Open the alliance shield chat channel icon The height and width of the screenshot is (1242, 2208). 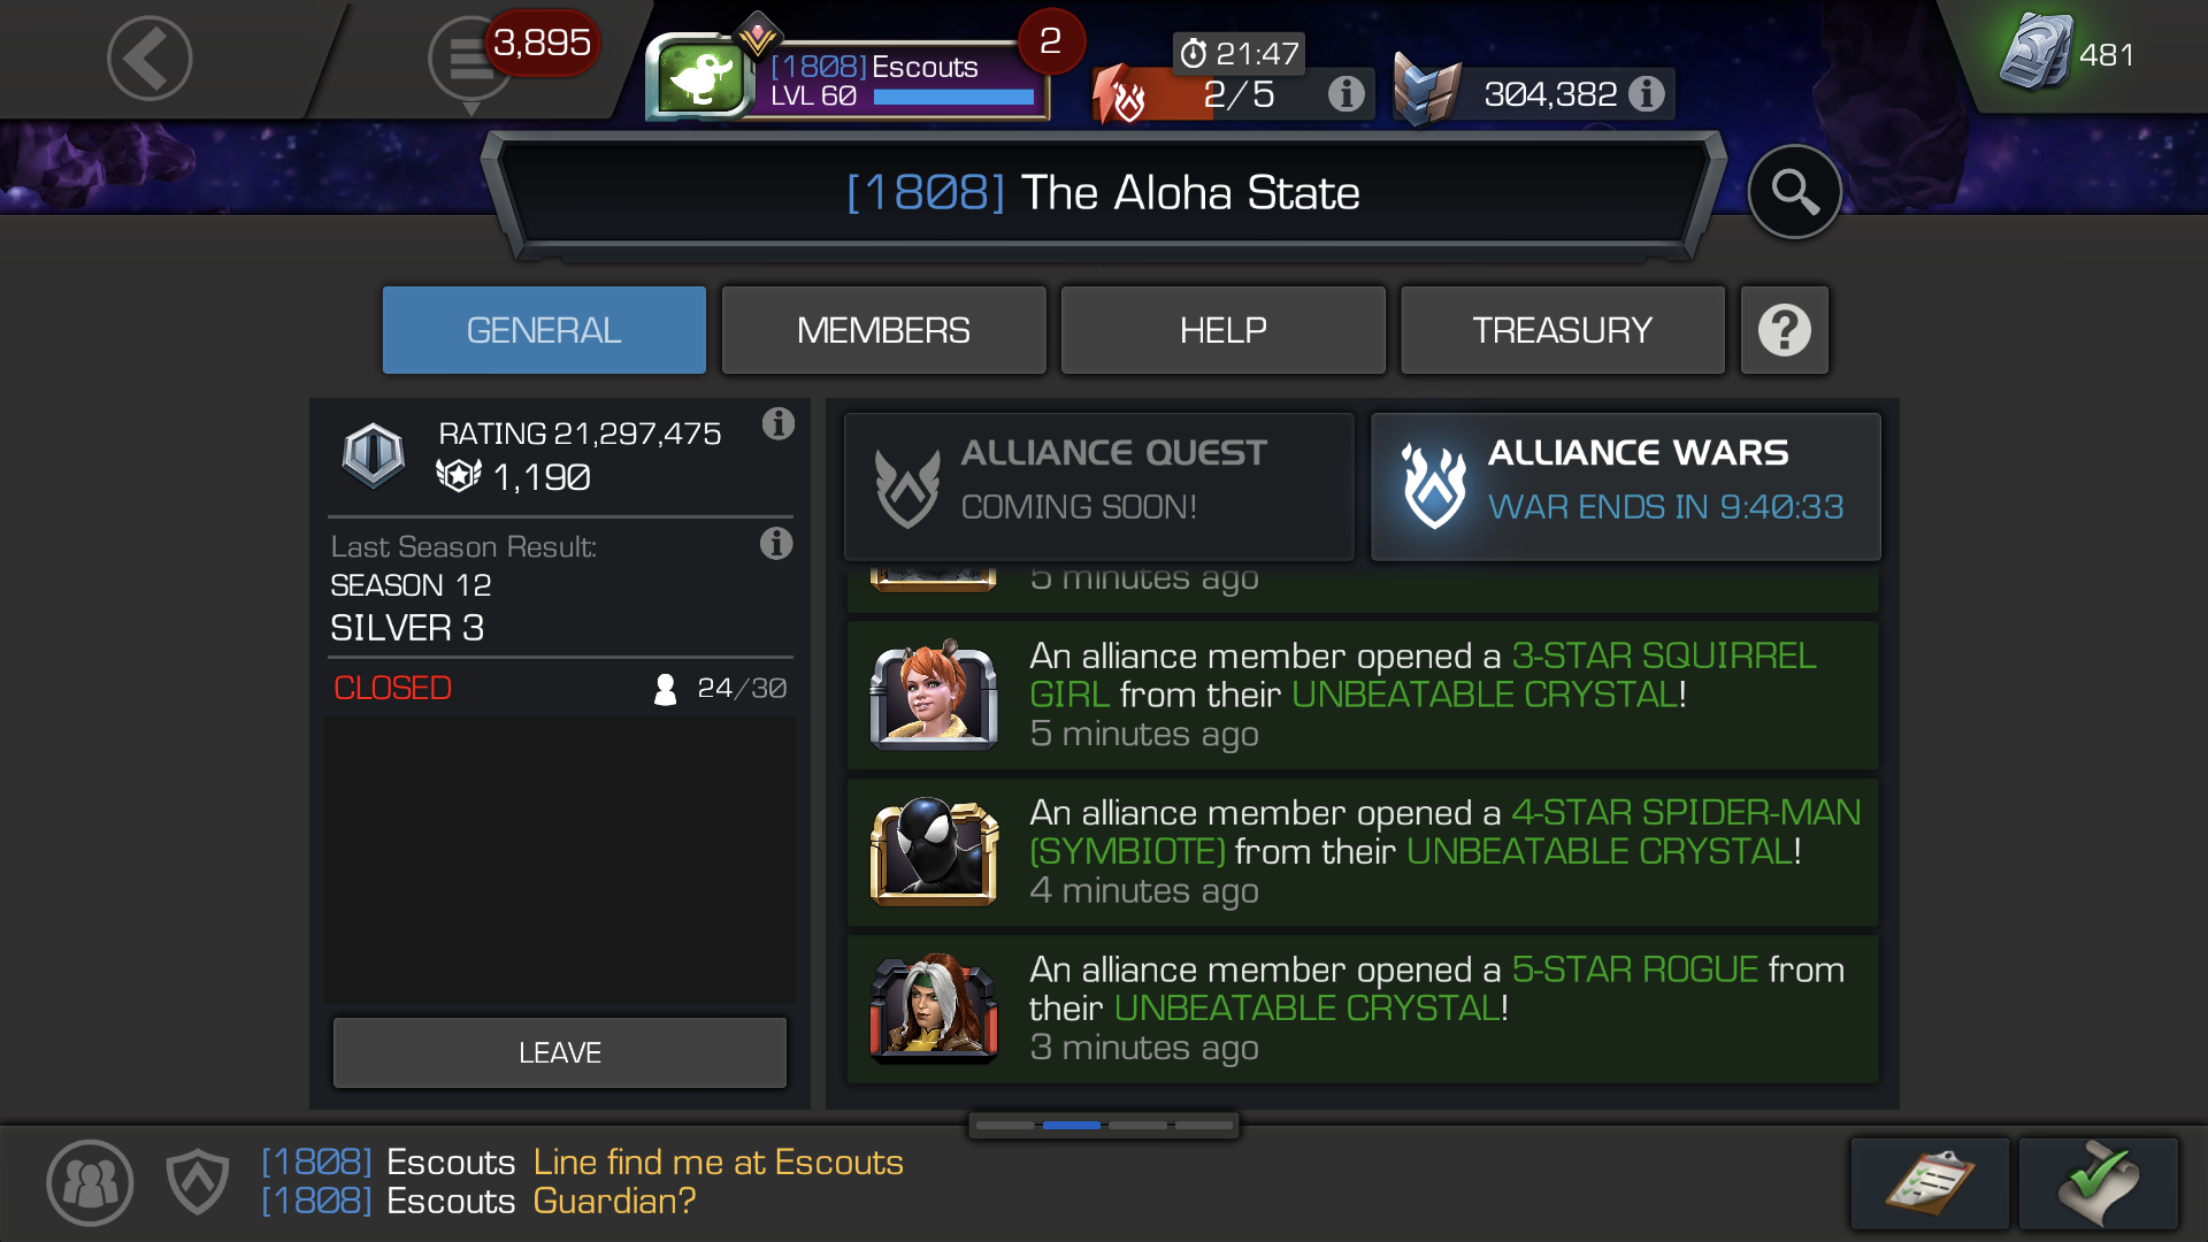click(197, 1182)
